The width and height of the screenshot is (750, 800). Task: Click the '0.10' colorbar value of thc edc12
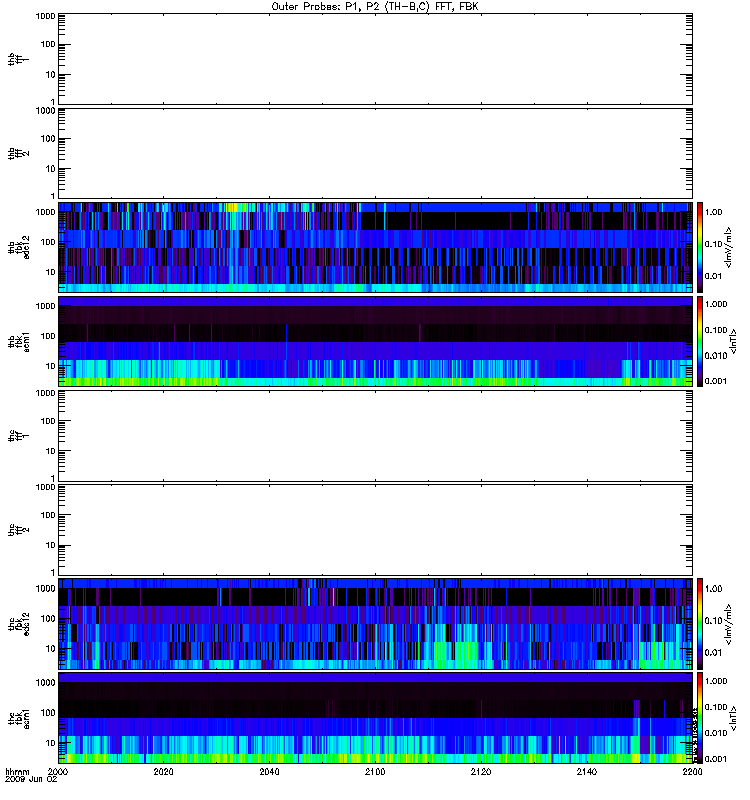pos(714,621)
